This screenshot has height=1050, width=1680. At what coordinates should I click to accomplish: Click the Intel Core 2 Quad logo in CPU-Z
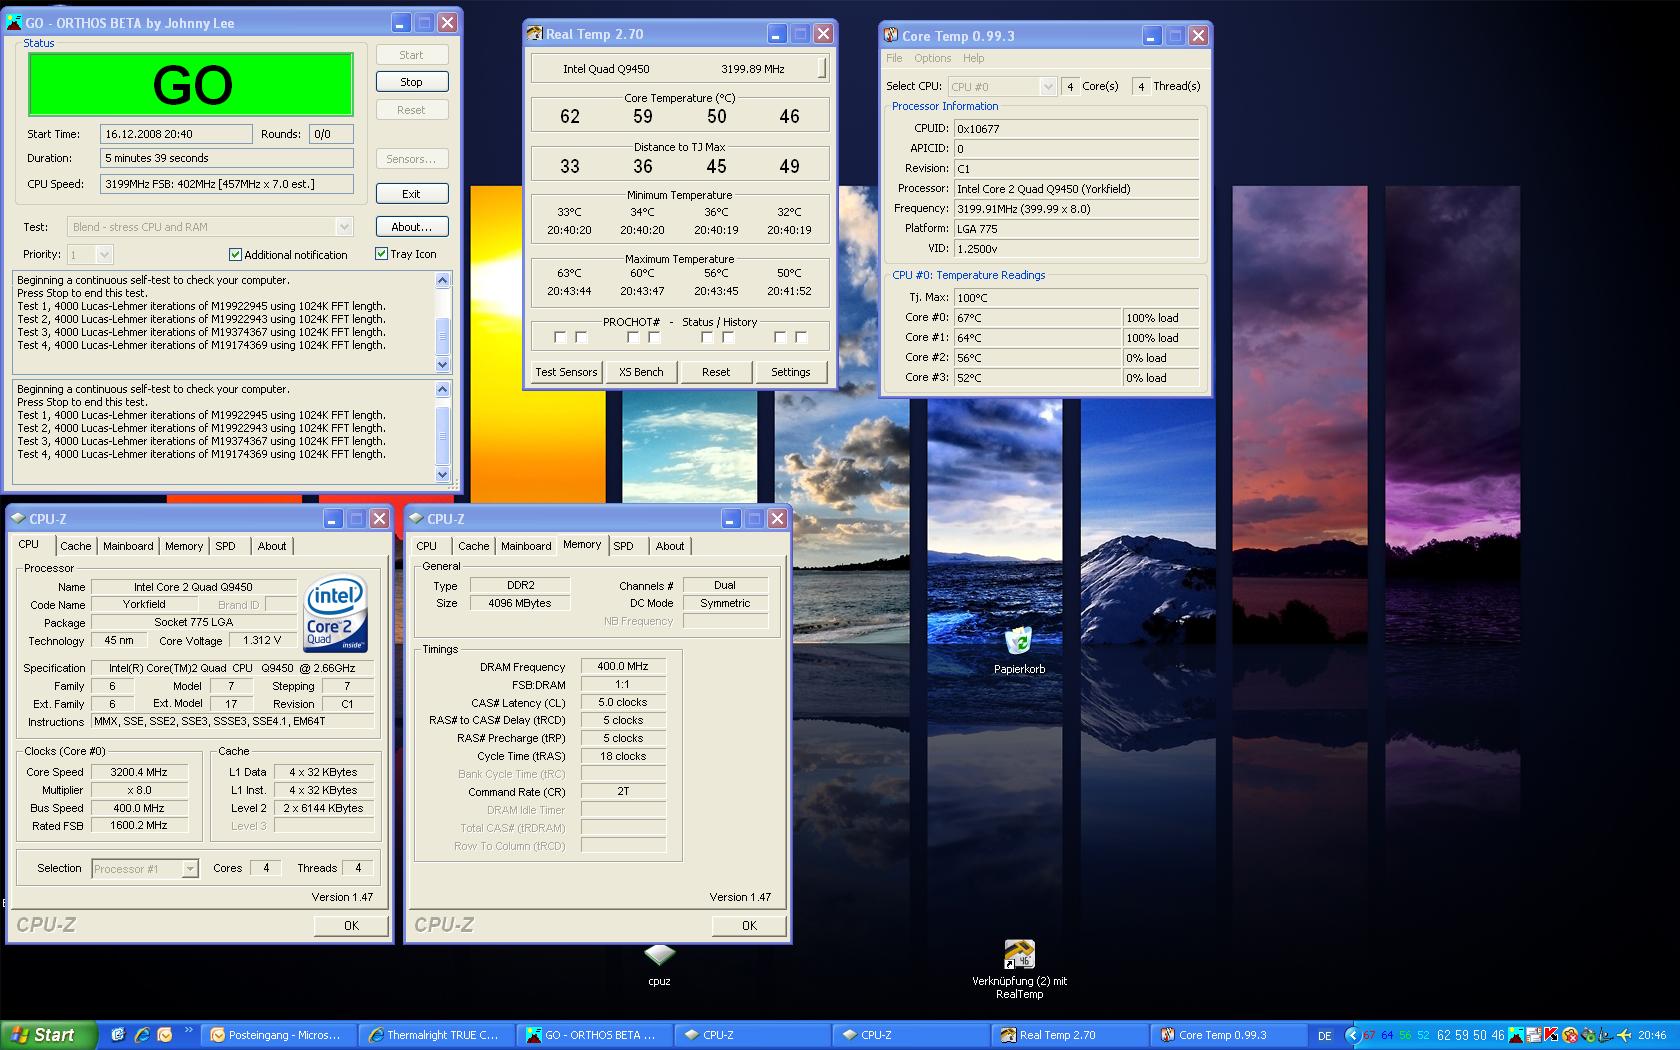[336, 613]
